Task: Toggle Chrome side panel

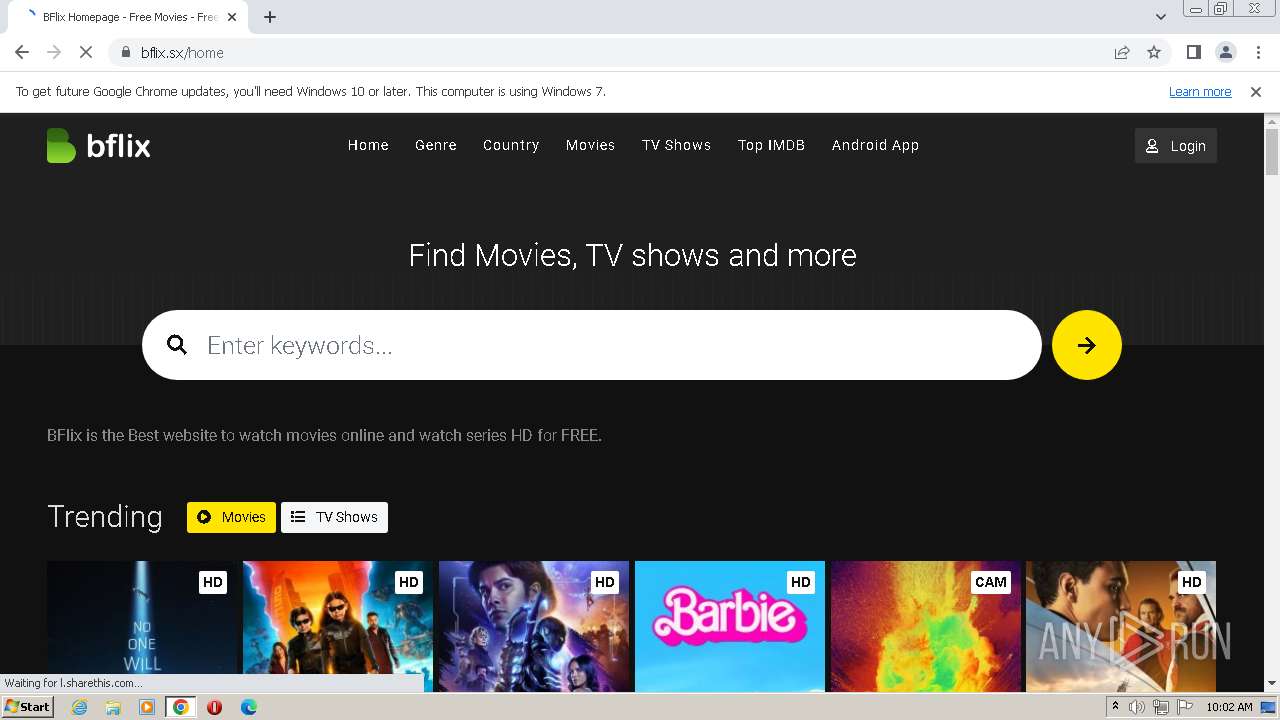Action: click(1194, 53)
